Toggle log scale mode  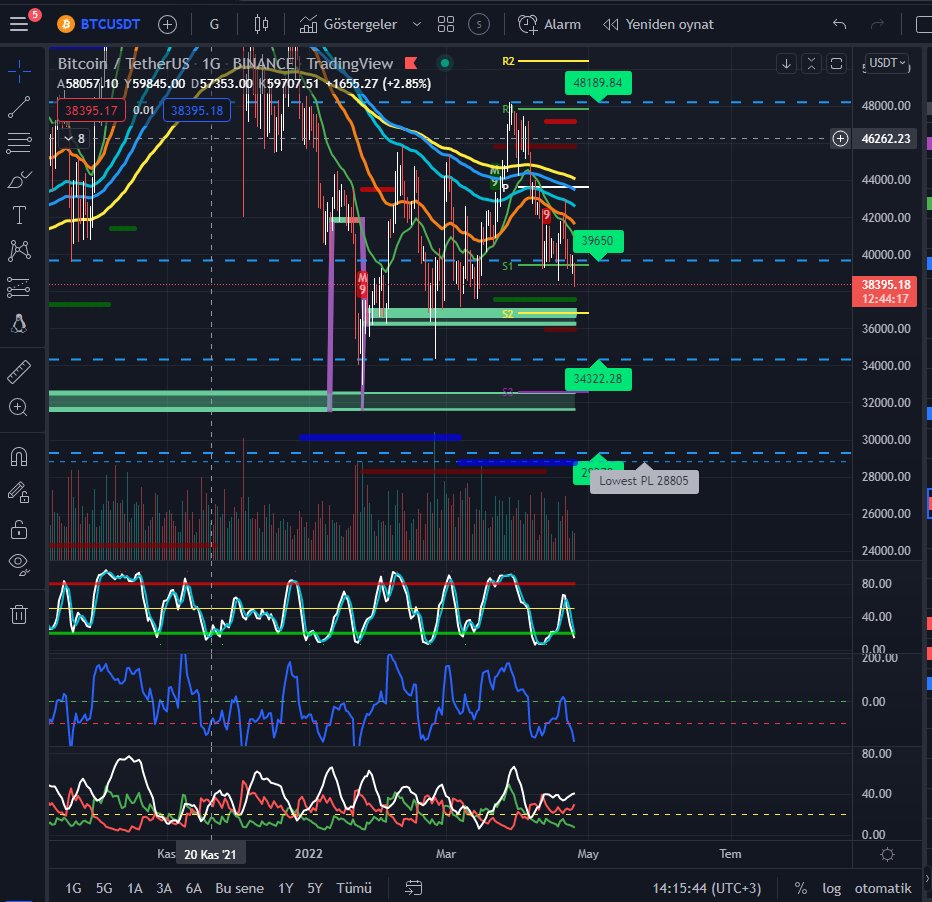point(832,888)
